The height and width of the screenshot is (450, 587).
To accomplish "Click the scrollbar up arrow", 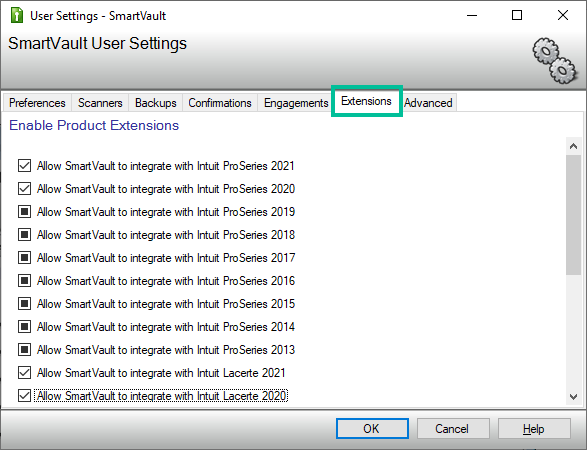I will tap(573, 146).
